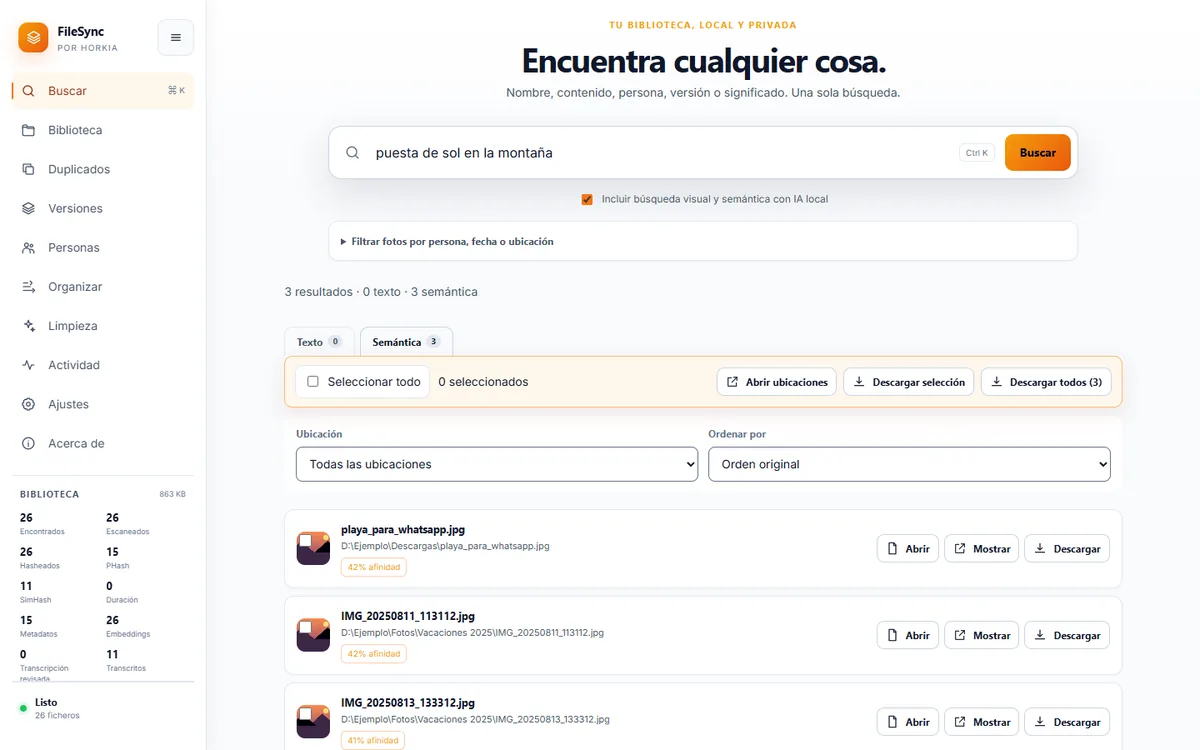Open the 'Orden original' sort dropdown
The width and height of the screenshot is (1200, 750).
(x=909, y=464)
